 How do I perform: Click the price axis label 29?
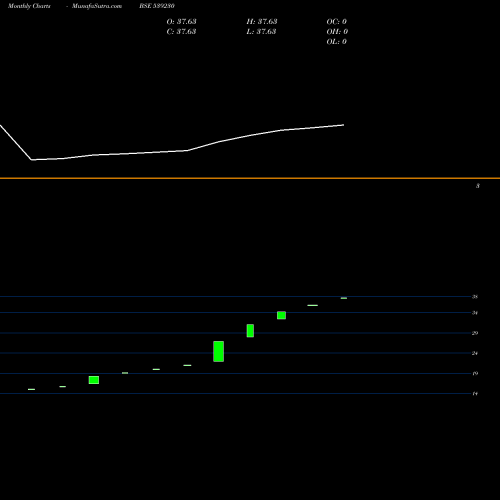click(x=475, y=333)
